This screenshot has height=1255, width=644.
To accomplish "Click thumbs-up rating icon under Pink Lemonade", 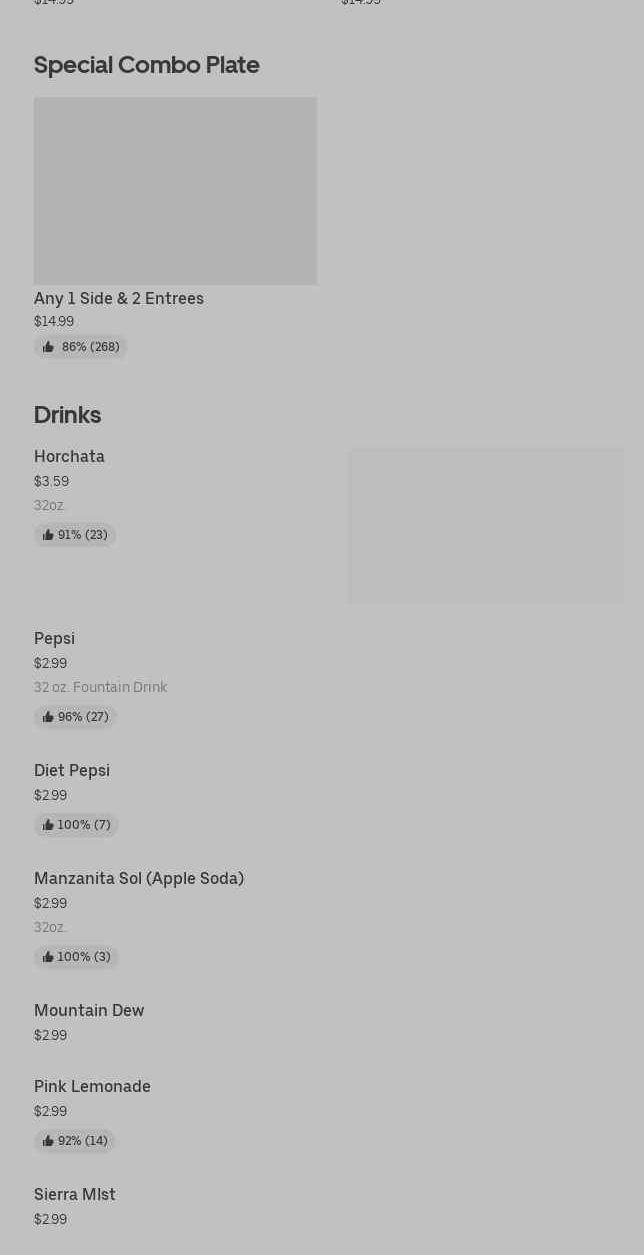I will point(48,1141).
